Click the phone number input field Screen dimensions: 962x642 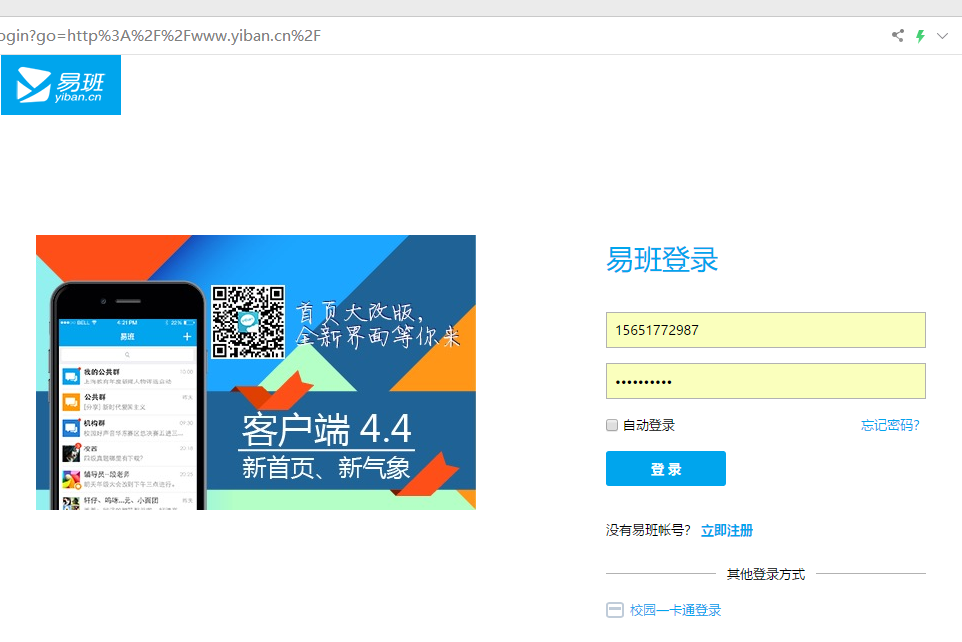(766, 330)
